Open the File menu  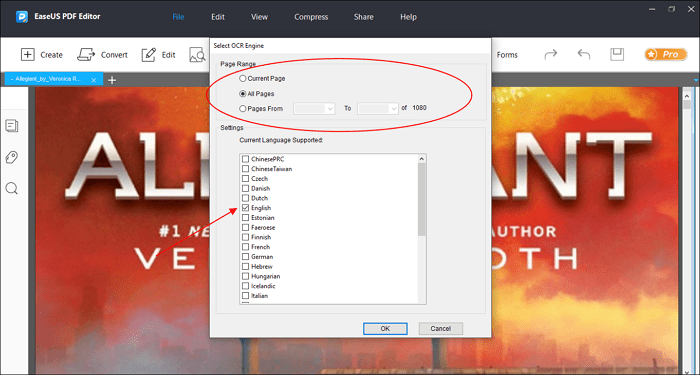pos(178,17)
